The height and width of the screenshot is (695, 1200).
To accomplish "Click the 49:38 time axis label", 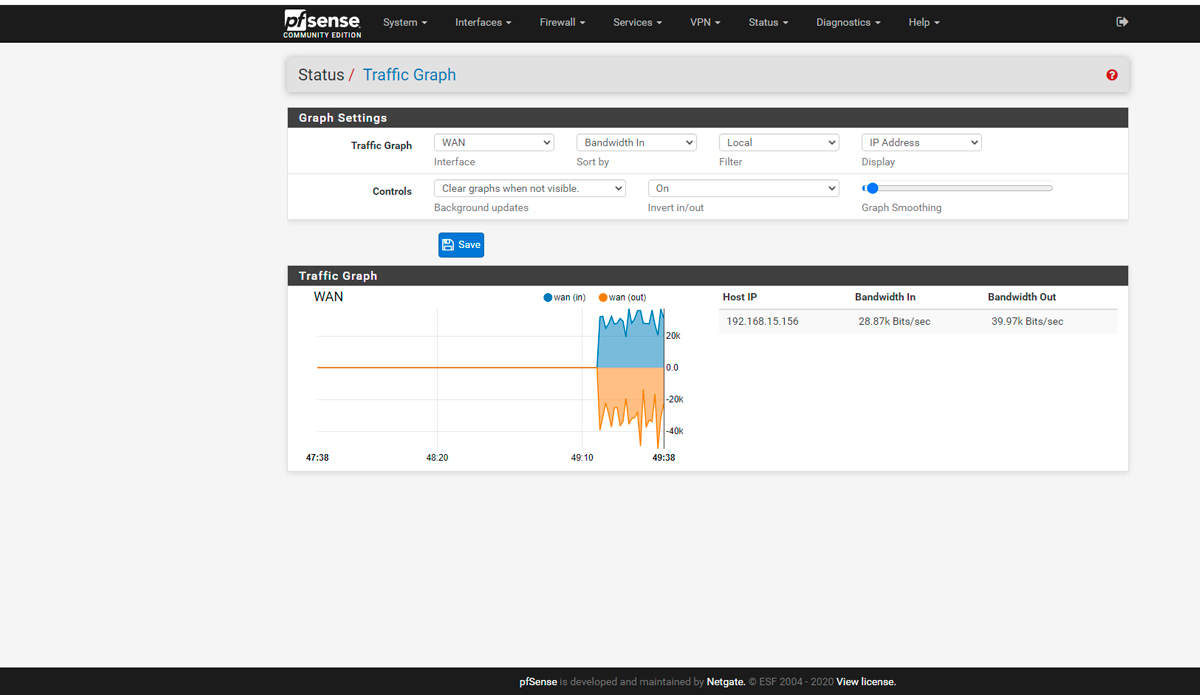I will point(663,457).
